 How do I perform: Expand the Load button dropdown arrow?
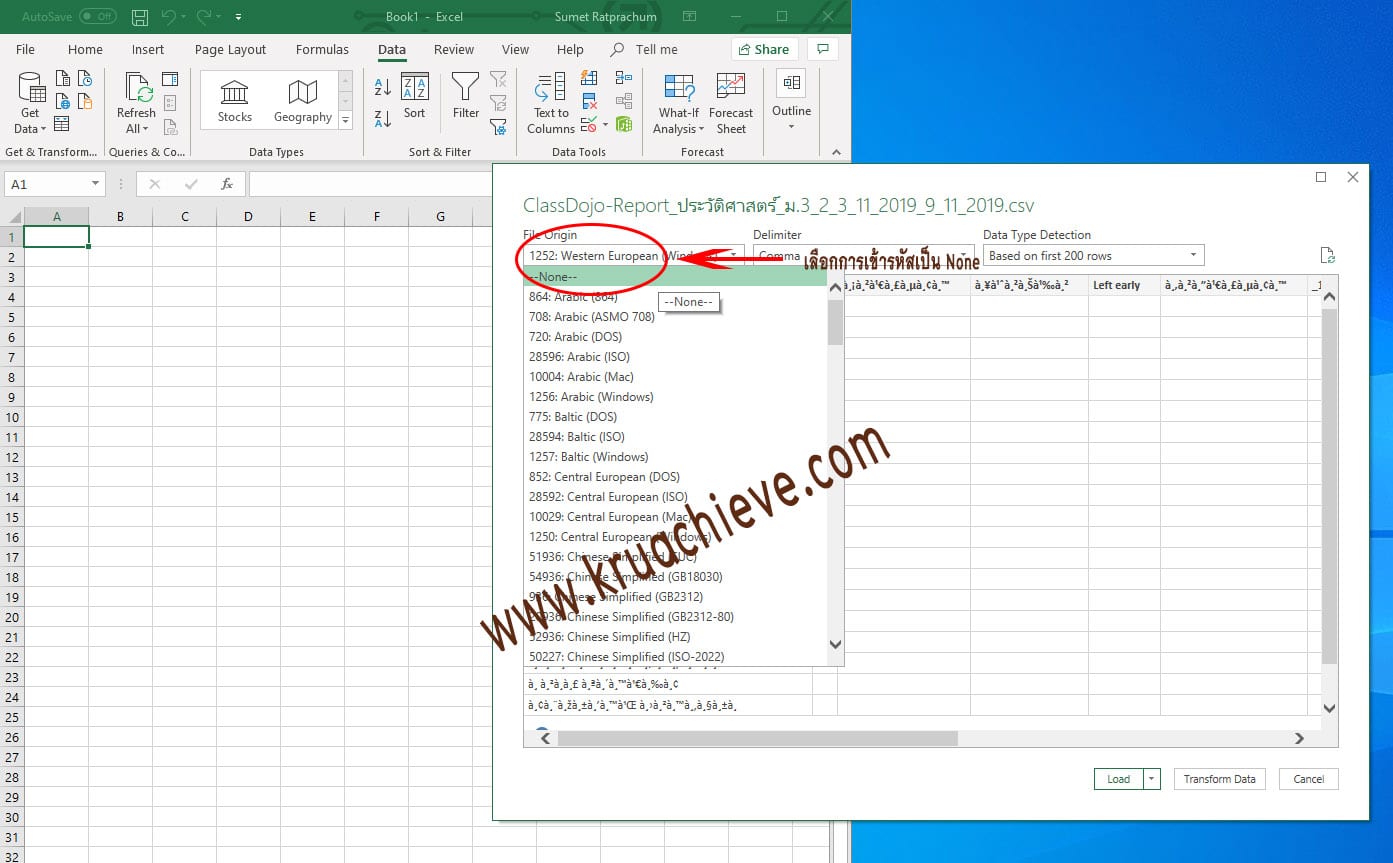coord(1152,779)
